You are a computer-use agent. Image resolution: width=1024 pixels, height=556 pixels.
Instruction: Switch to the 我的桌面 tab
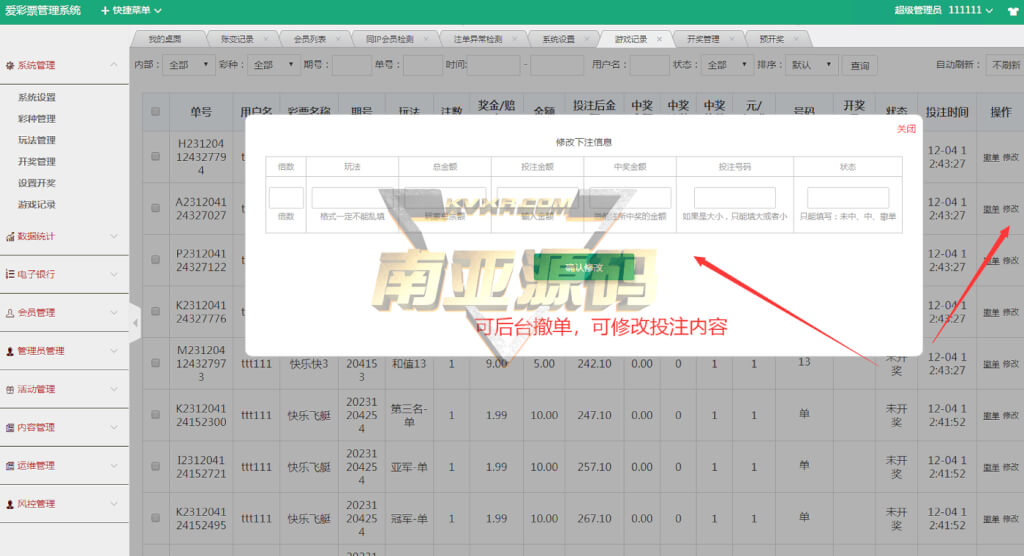165,39
